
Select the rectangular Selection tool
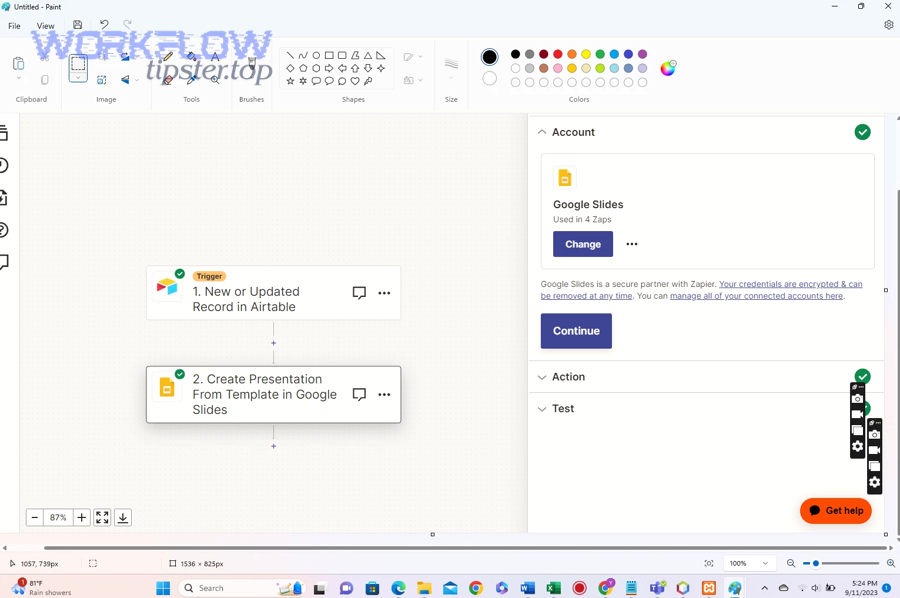[x=78, y=63]
